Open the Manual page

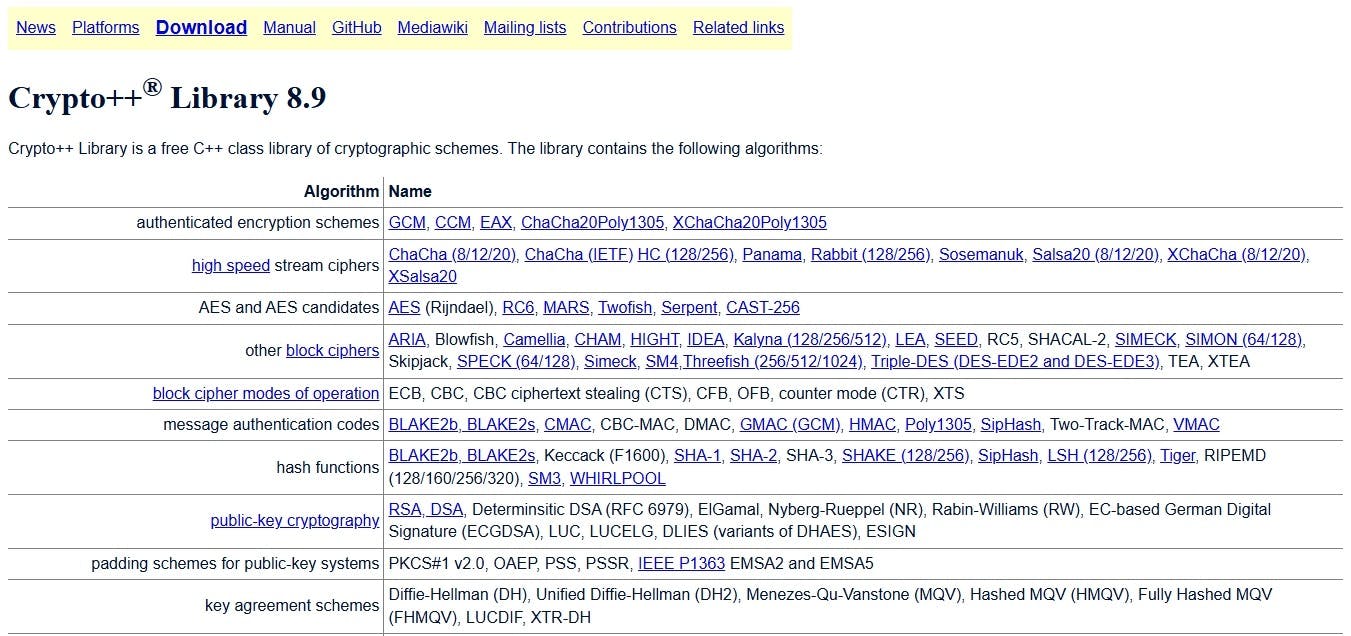tap(288, 27)
